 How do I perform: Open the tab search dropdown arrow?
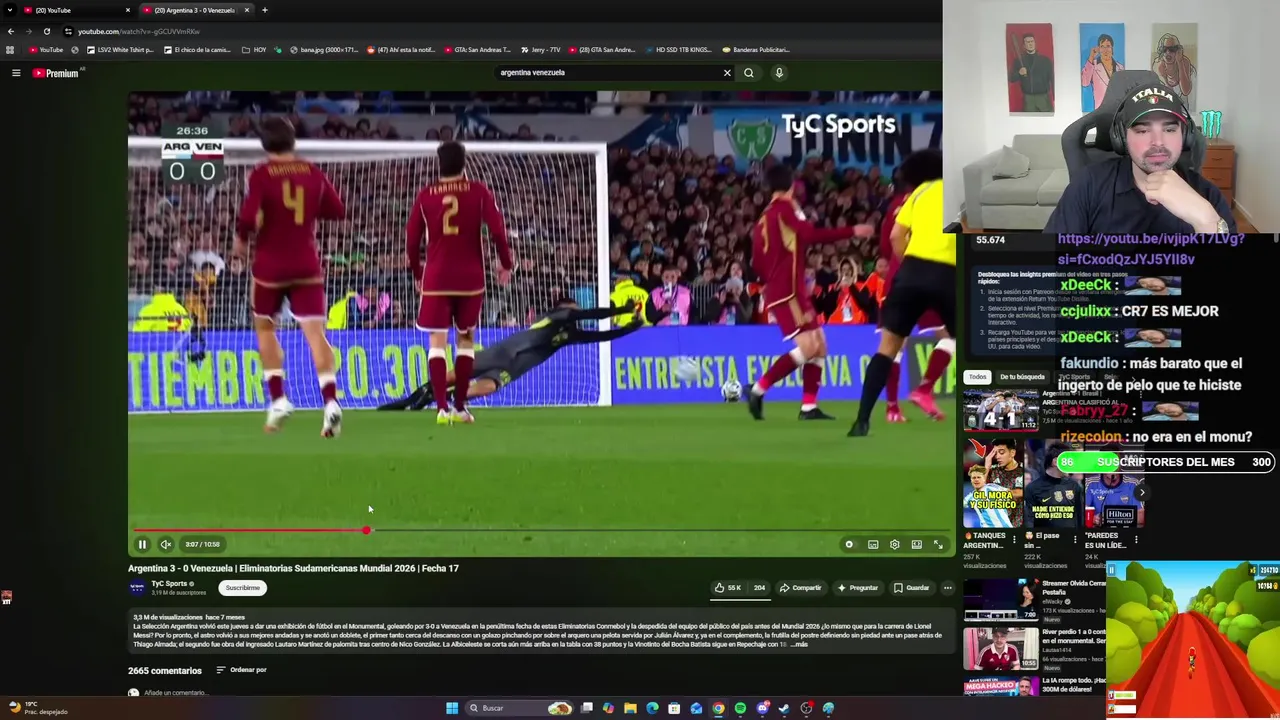(x=8, y=10)
